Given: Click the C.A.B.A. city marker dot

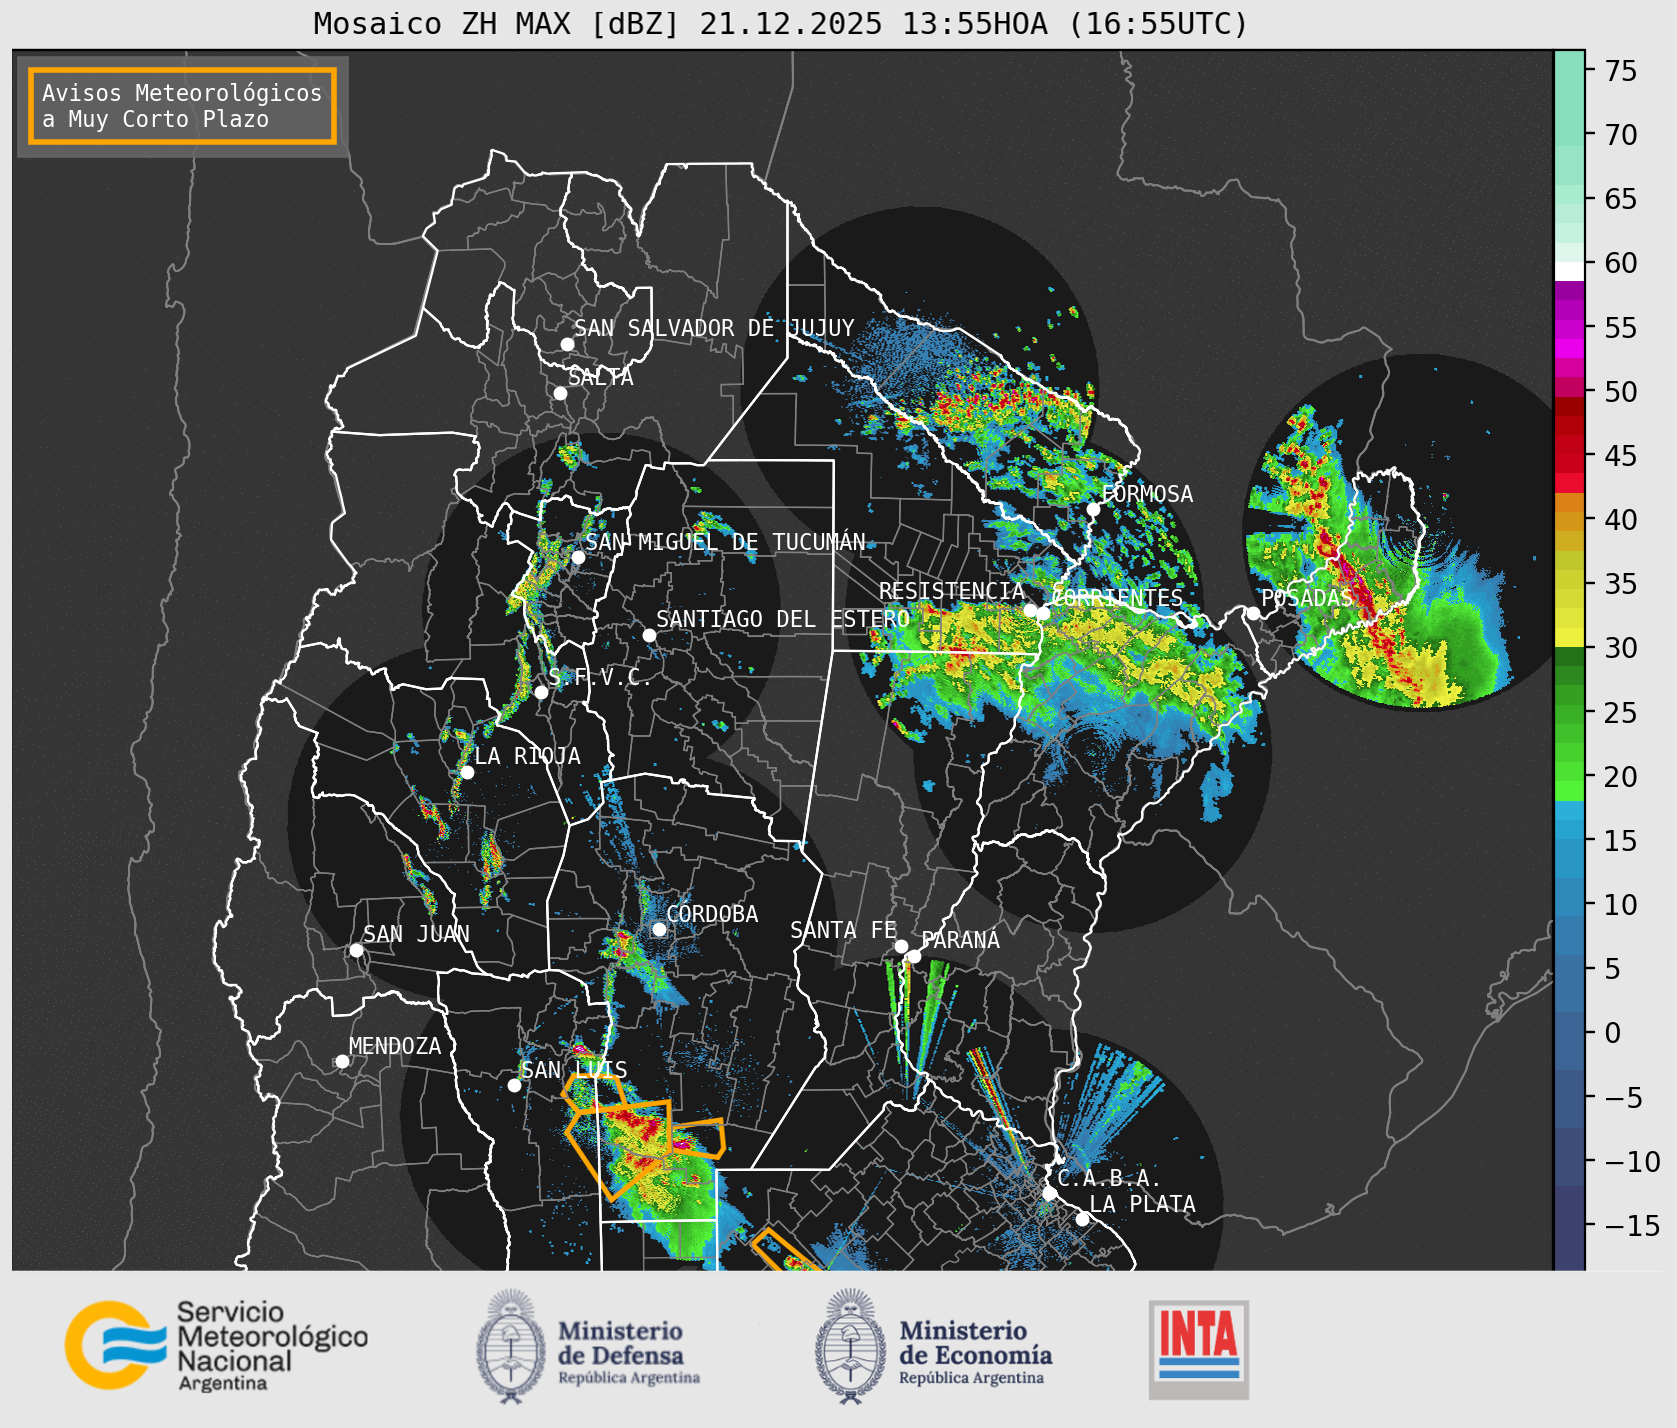Looking at the screenshot, I should click(x=1049, y=1193).
